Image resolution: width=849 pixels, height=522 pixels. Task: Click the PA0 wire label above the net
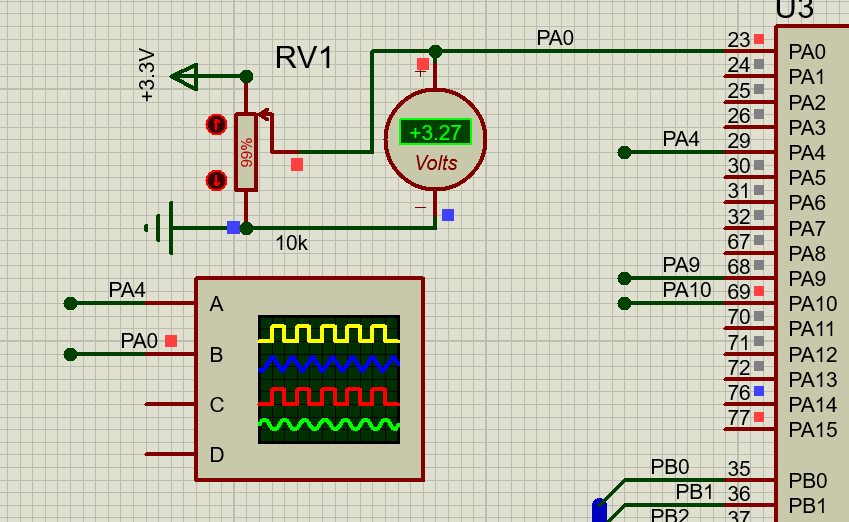point(555,38)
